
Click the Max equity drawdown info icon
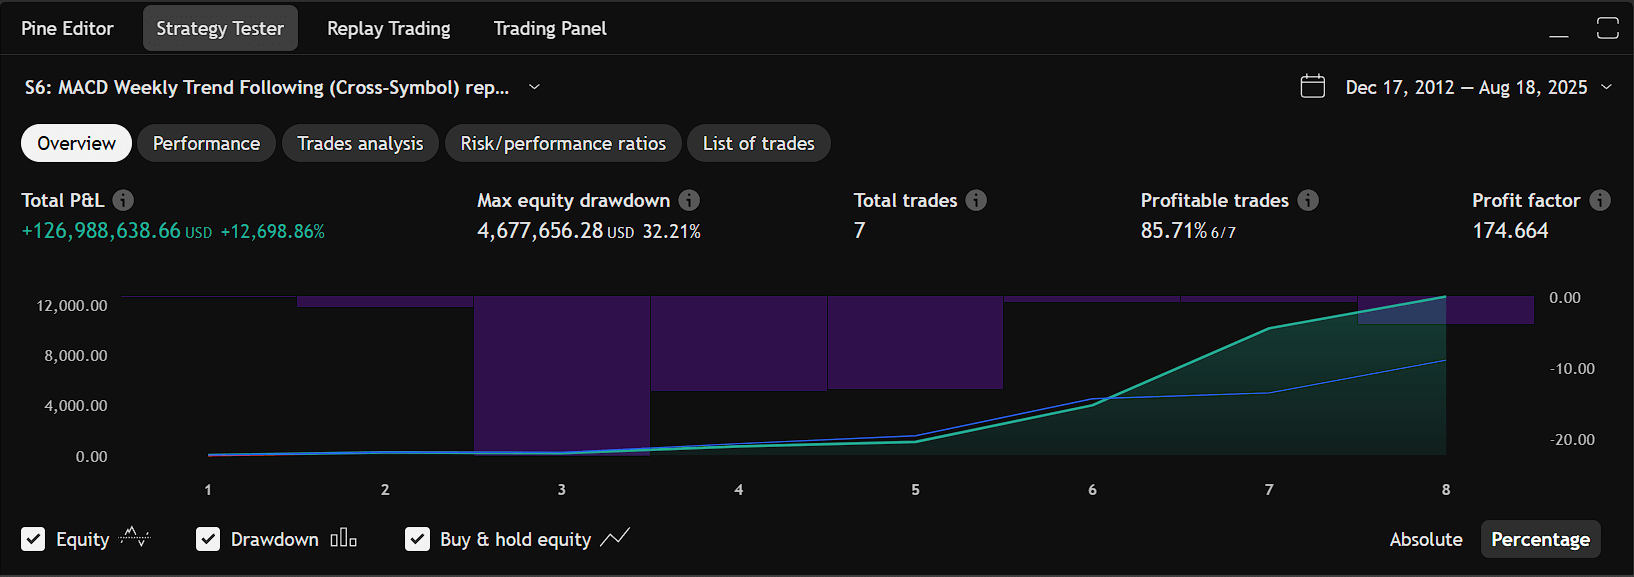click(x=689, y=200)
